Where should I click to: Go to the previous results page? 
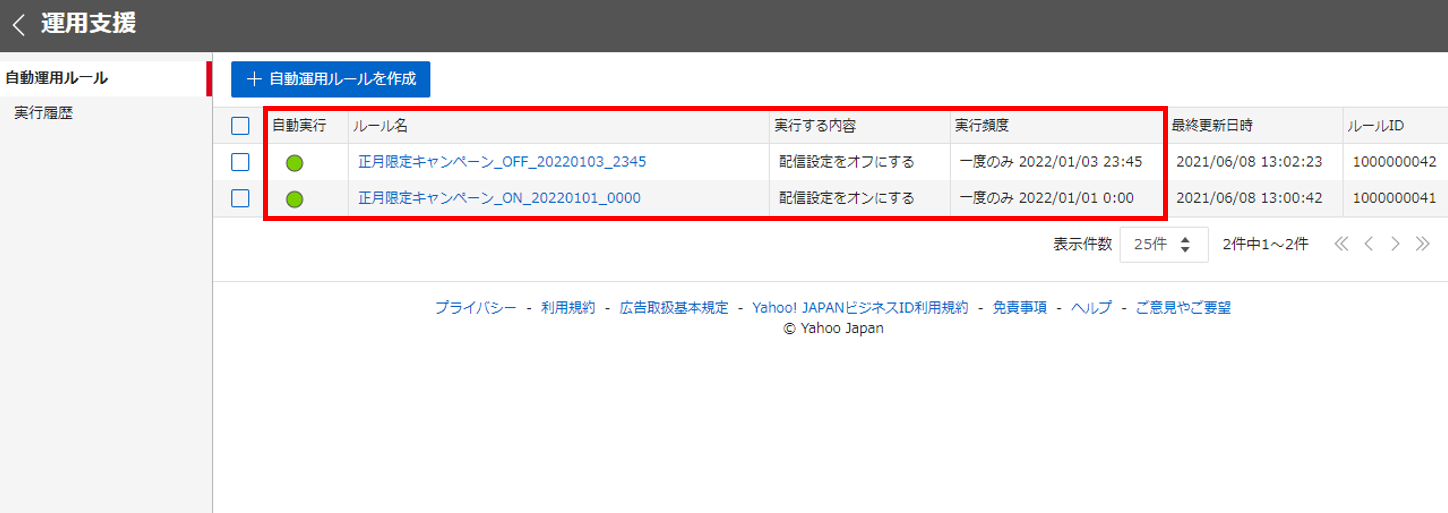tap(1369, 244)
